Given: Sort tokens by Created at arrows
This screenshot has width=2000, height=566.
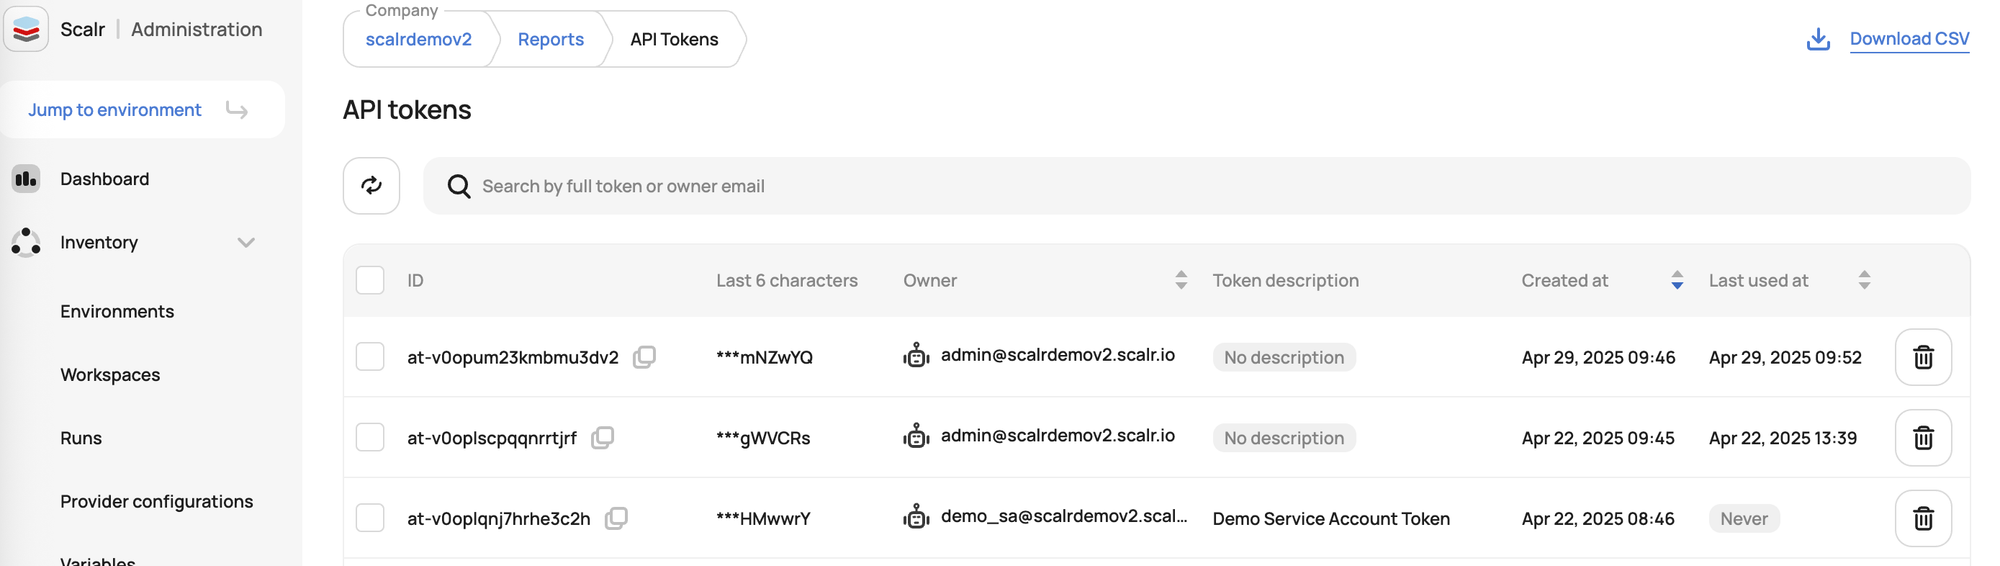Looking at the screenshot, I should [1677, 280].
